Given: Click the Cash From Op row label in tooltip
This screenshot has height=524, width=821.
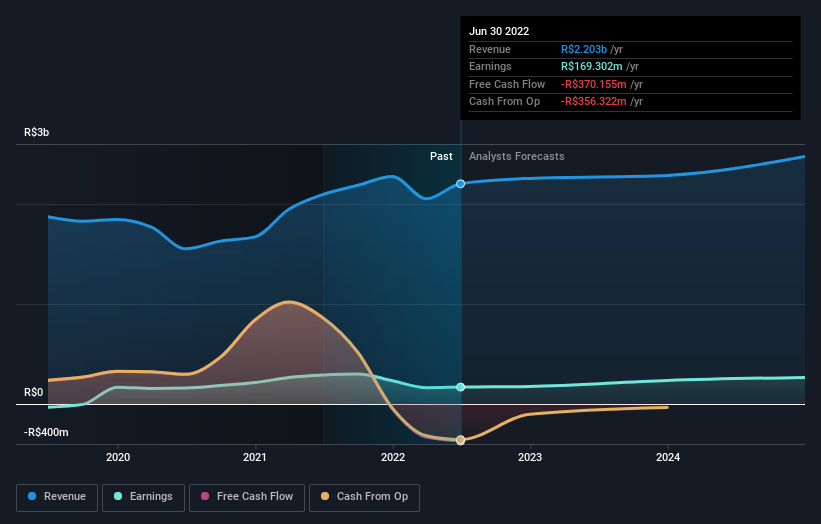Looking at the screenshot, I should point(504,102).
